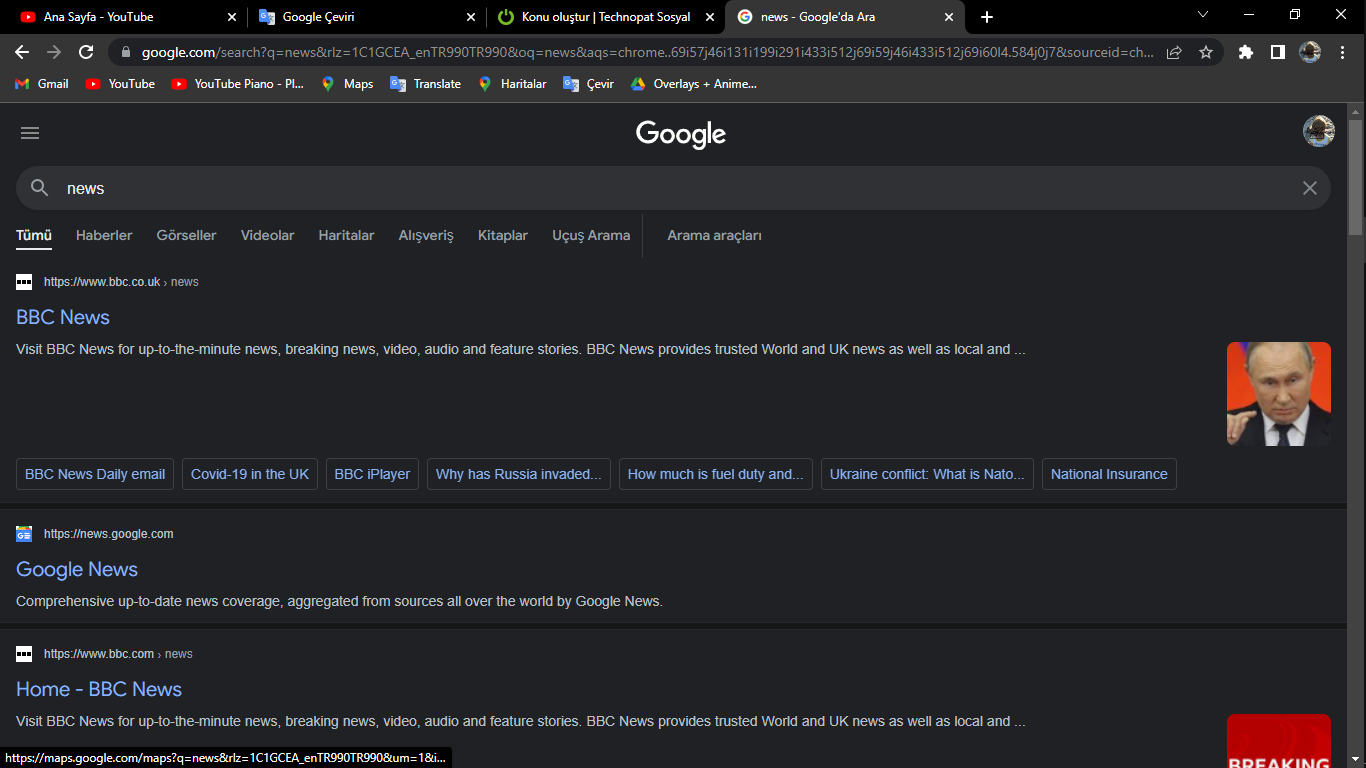Click the browser forward arrow

tap(54, 52)
